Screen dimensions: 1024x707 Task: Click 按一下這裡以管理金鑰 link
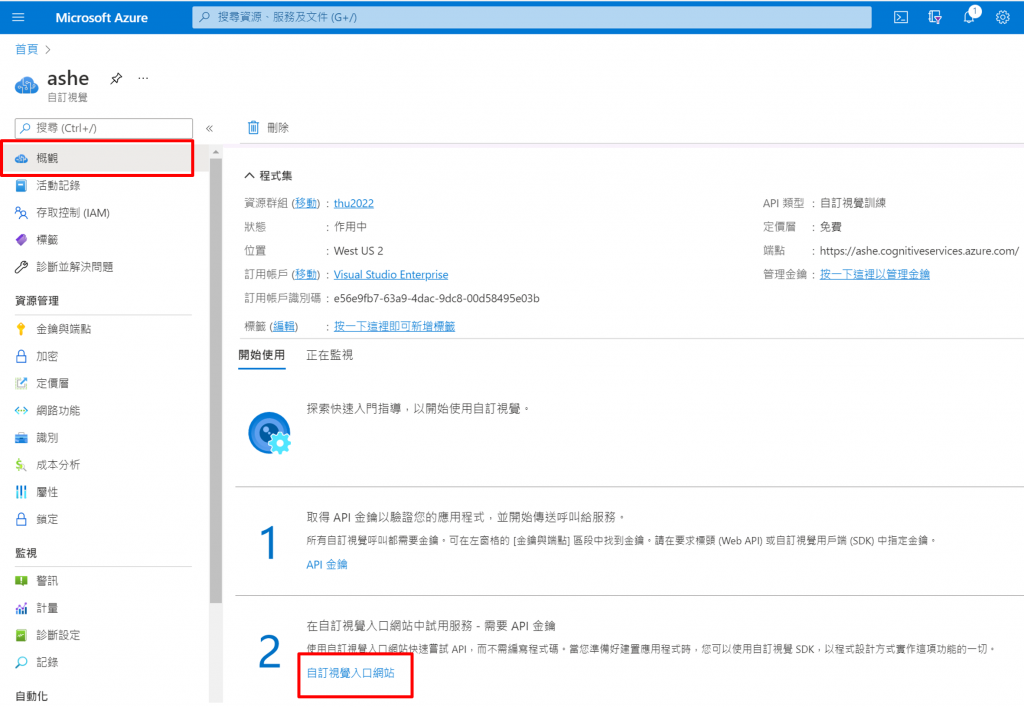coord(874,274)
